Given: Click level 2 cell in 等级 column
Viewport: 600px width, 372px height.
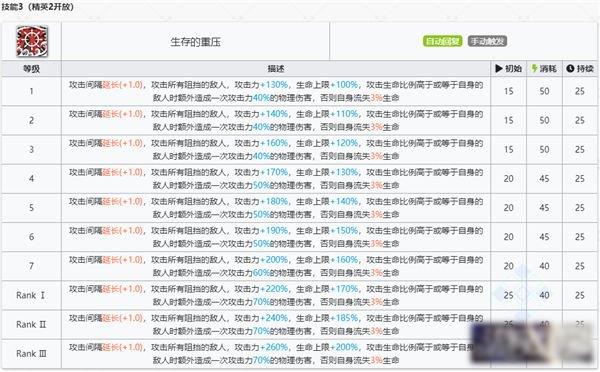Looking at the screenshot, I should coord(31,120).
